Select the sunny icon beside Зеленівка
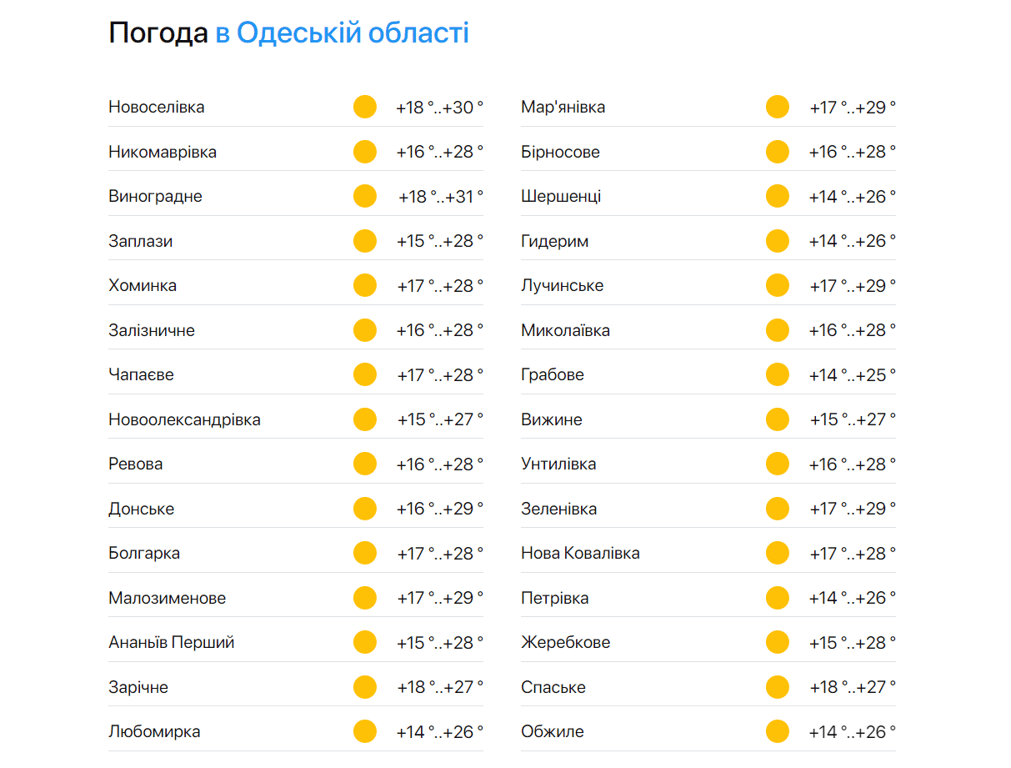1011x768 pixels. 777,508
